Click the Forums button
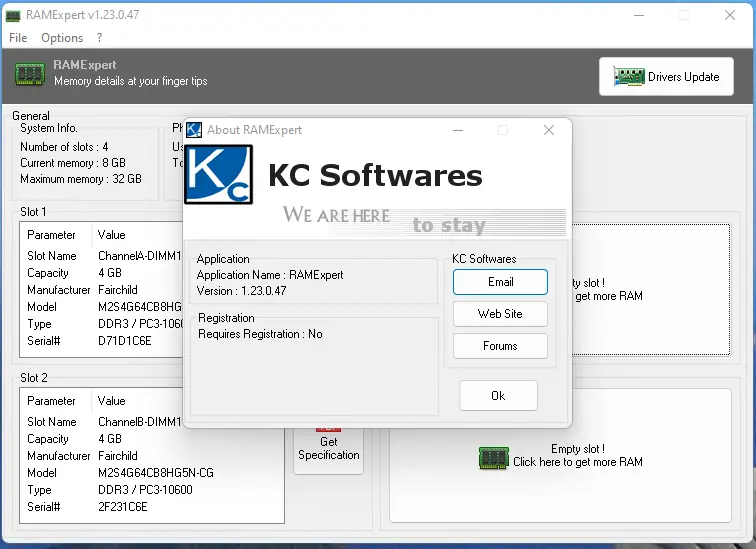 click(x=500, y=346)
